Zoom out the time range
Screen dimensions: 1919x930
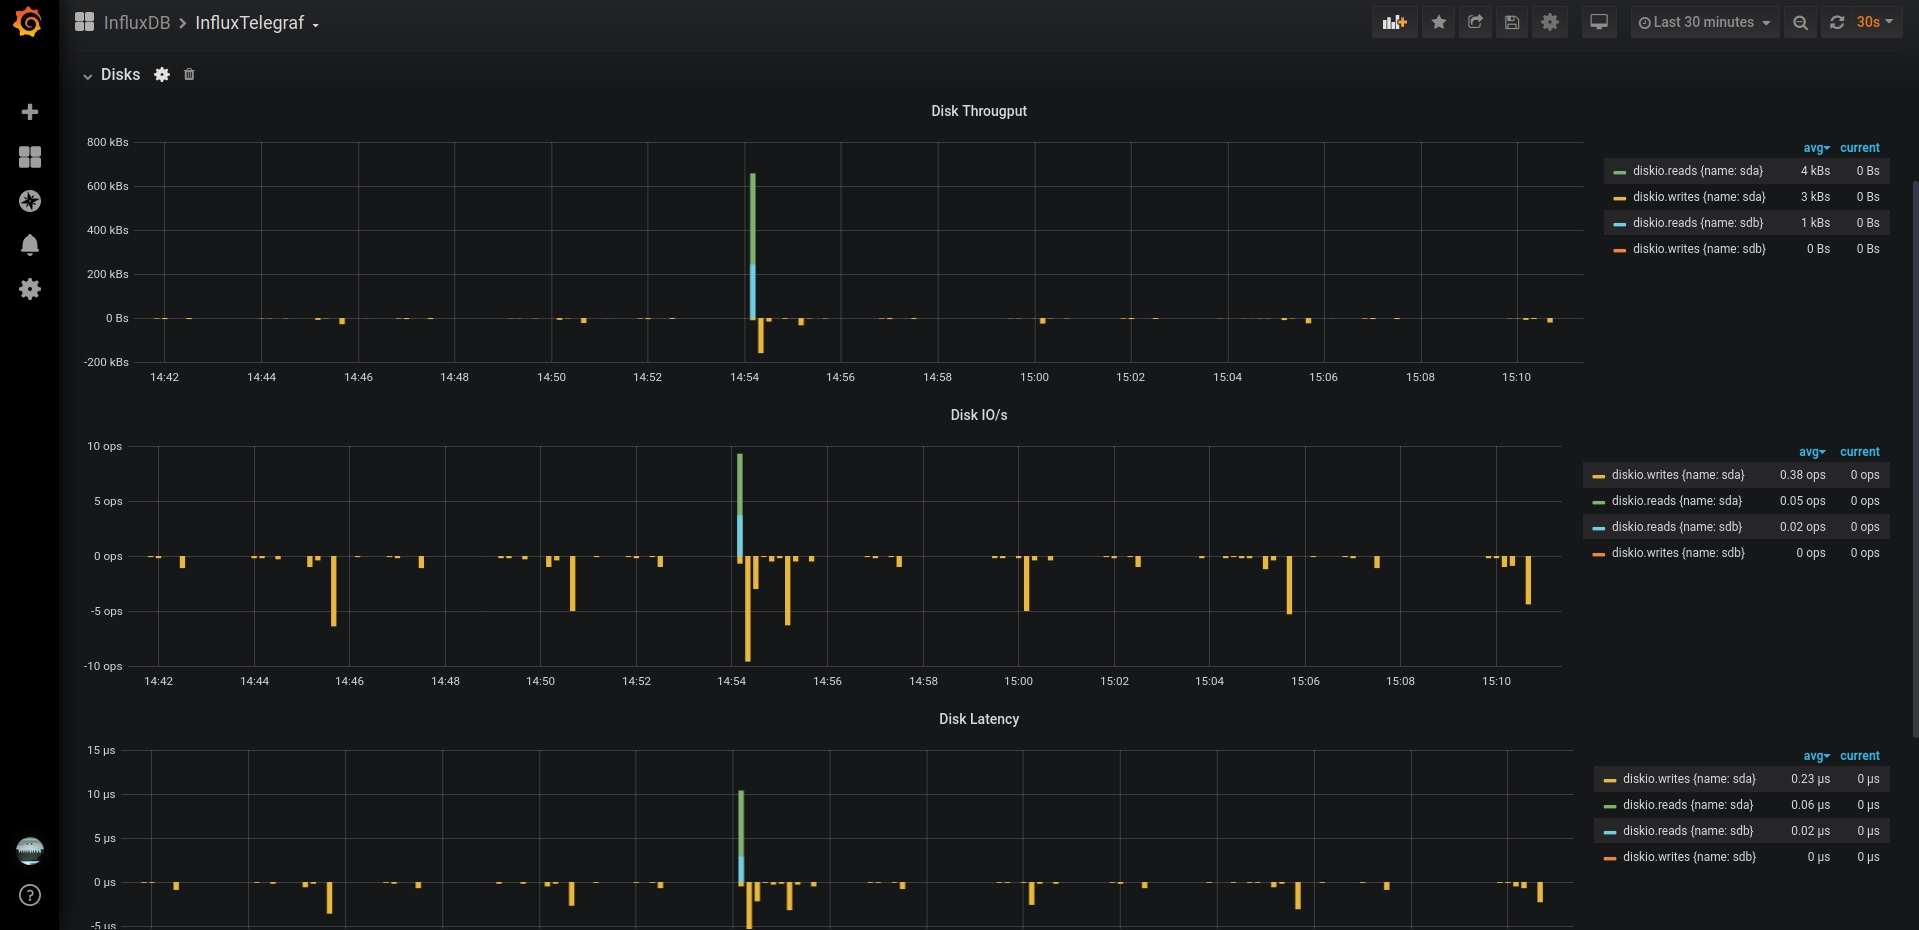[x=1800, y=22]
